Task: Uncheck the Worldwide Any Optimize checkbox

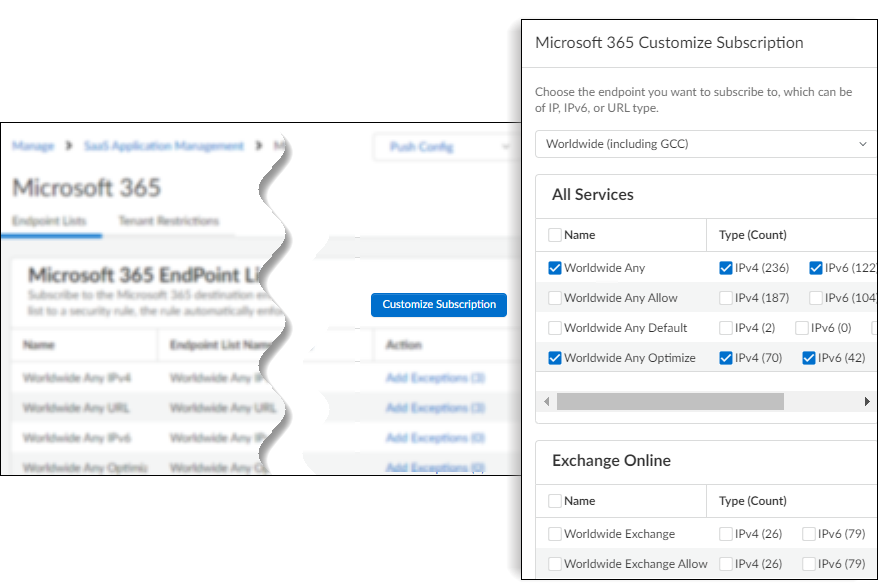Action: coord(555,358)
